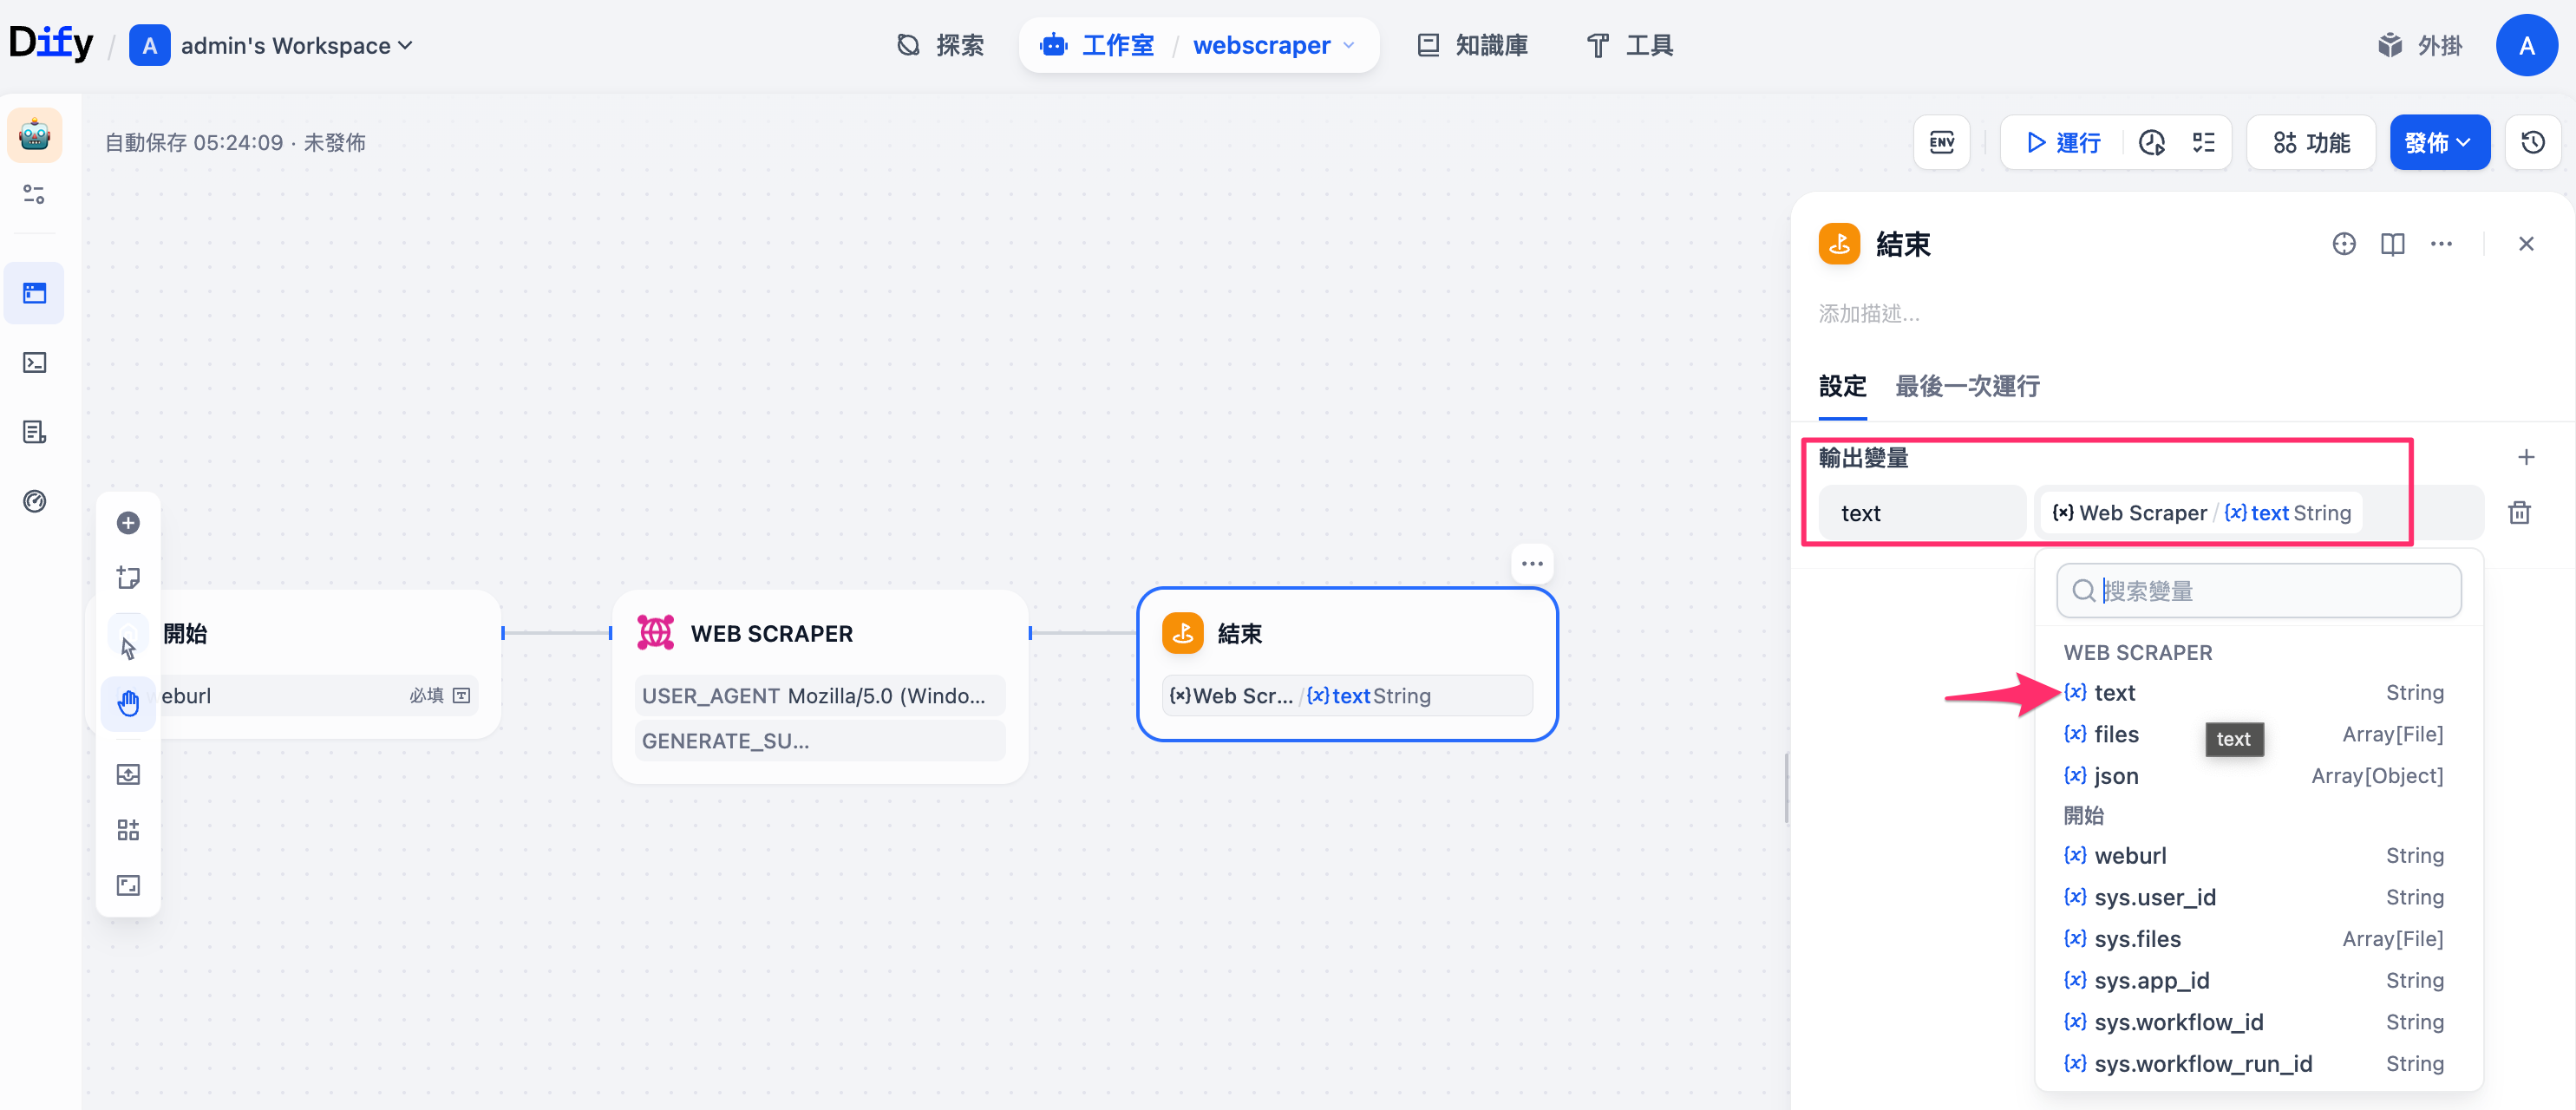Select the add note tool
This screenshot has width=2576, height=1110.
coord(128,577)
